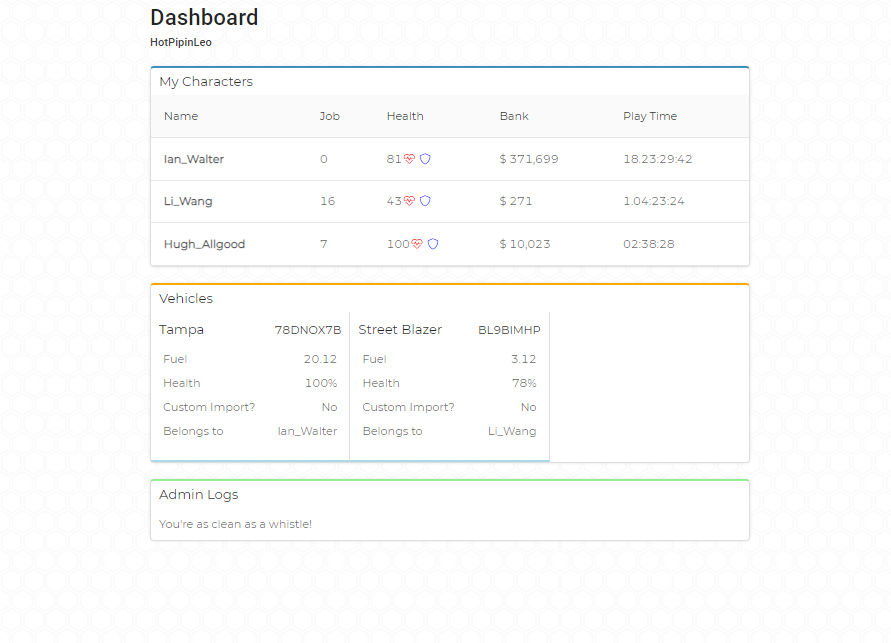Select the Tampa vehicle card title

(x=181, y=329)
